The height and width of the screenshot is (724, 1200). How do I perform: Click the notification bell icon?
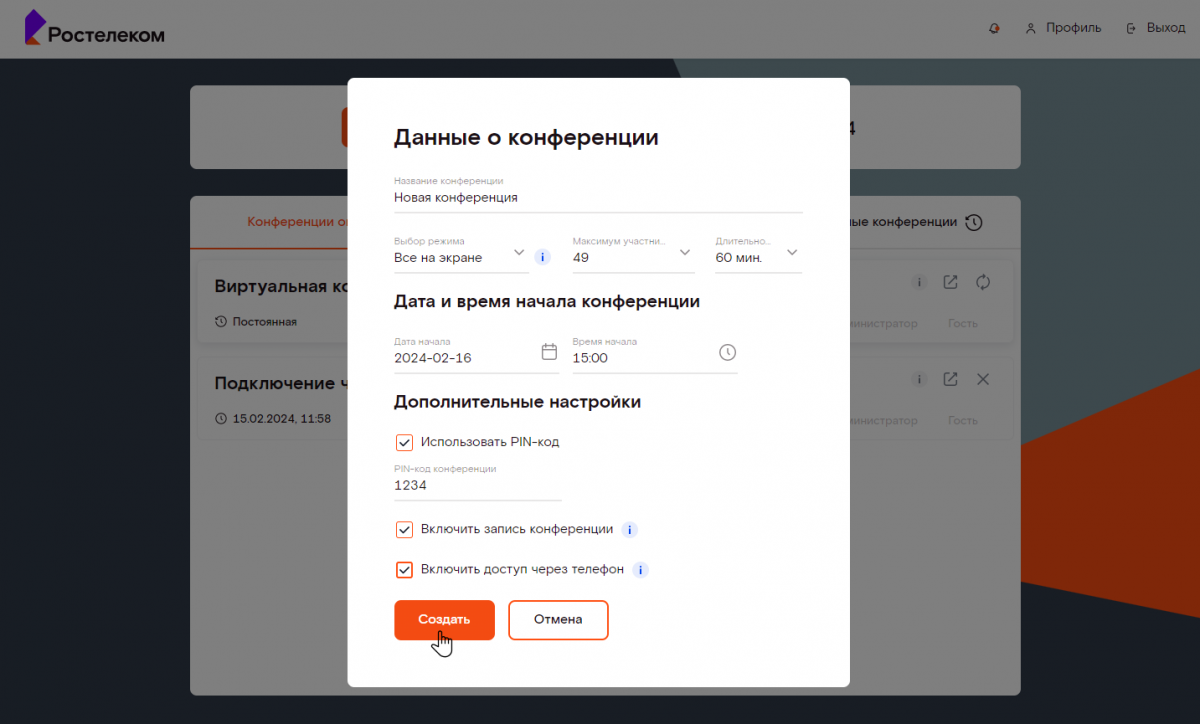point(994,28)
